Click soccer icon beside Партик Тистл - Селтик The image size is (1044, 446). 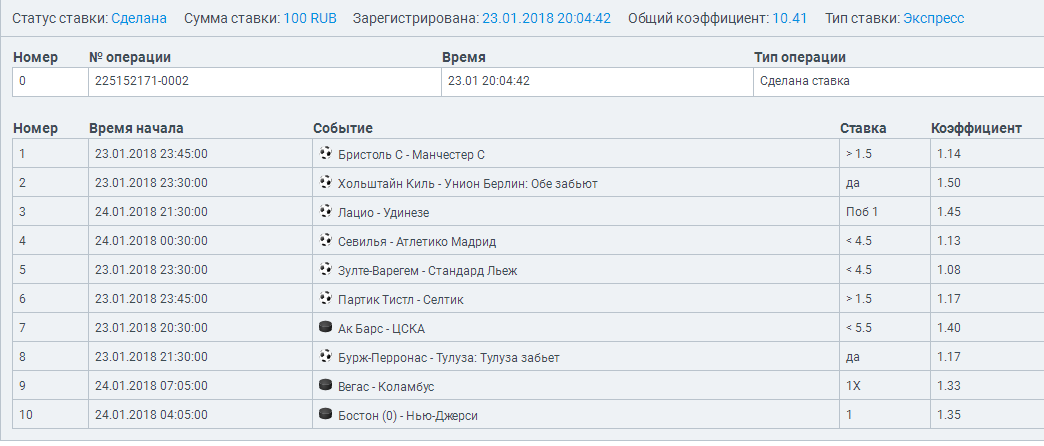[325, 299]
